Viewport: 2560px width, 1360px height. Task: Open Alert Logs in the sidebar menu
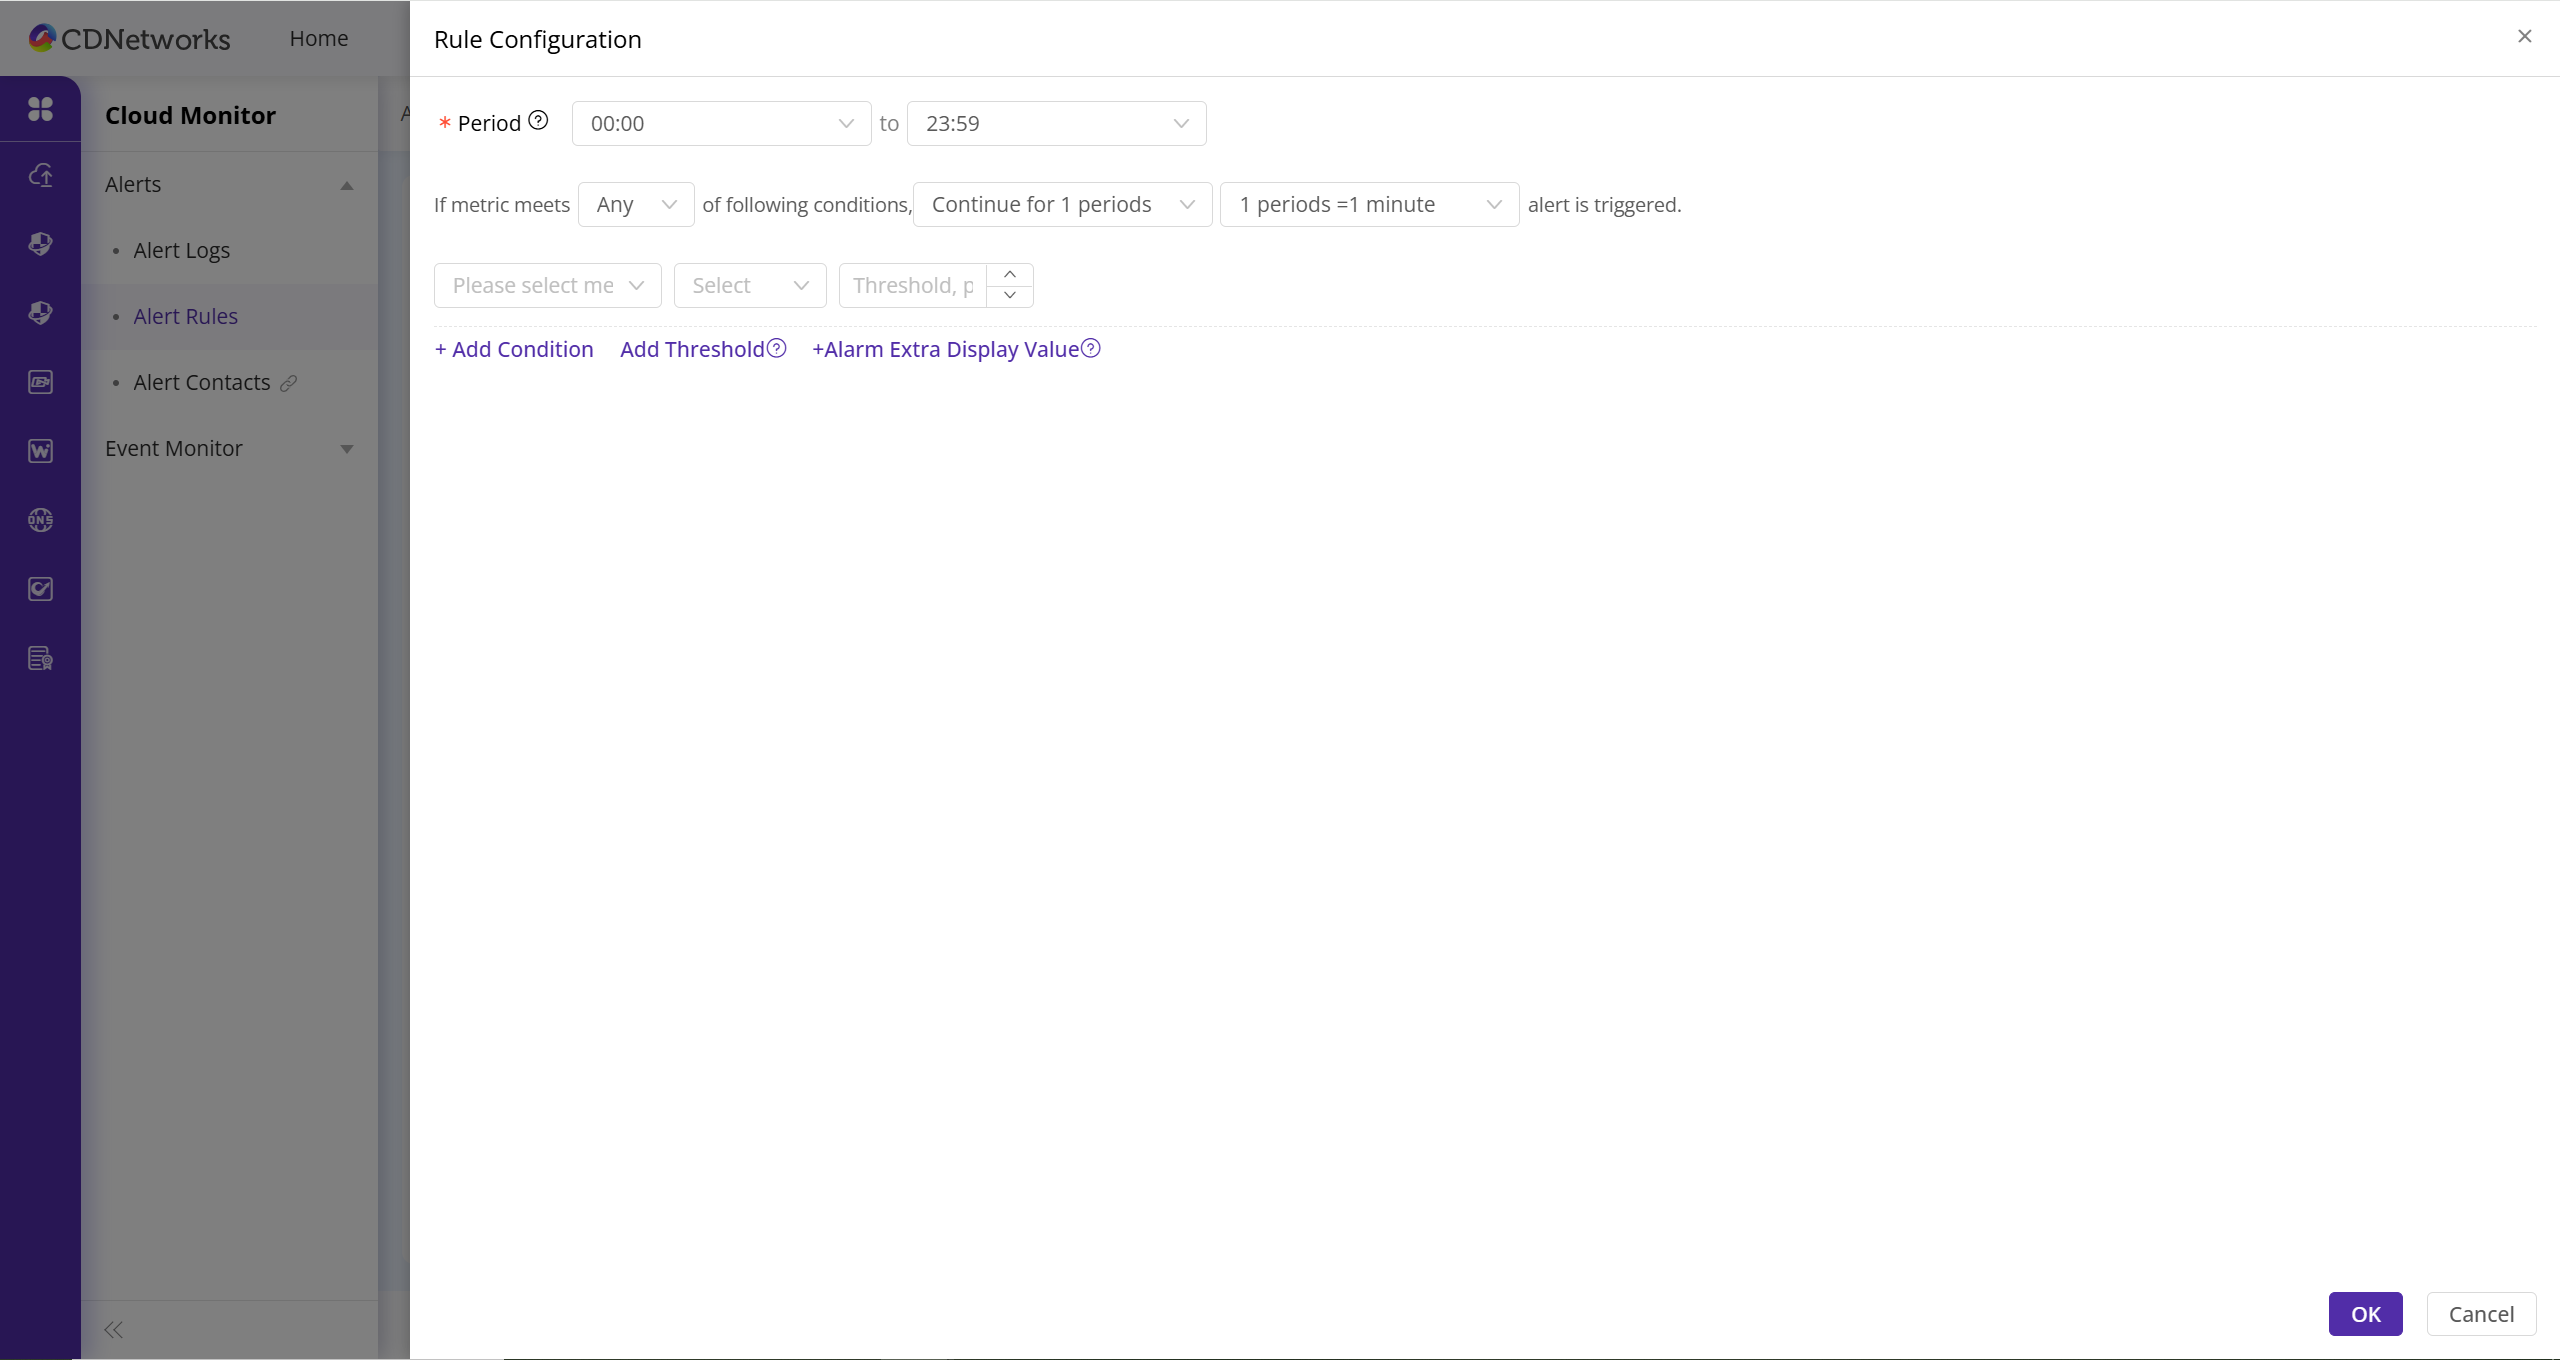point(182,250)
